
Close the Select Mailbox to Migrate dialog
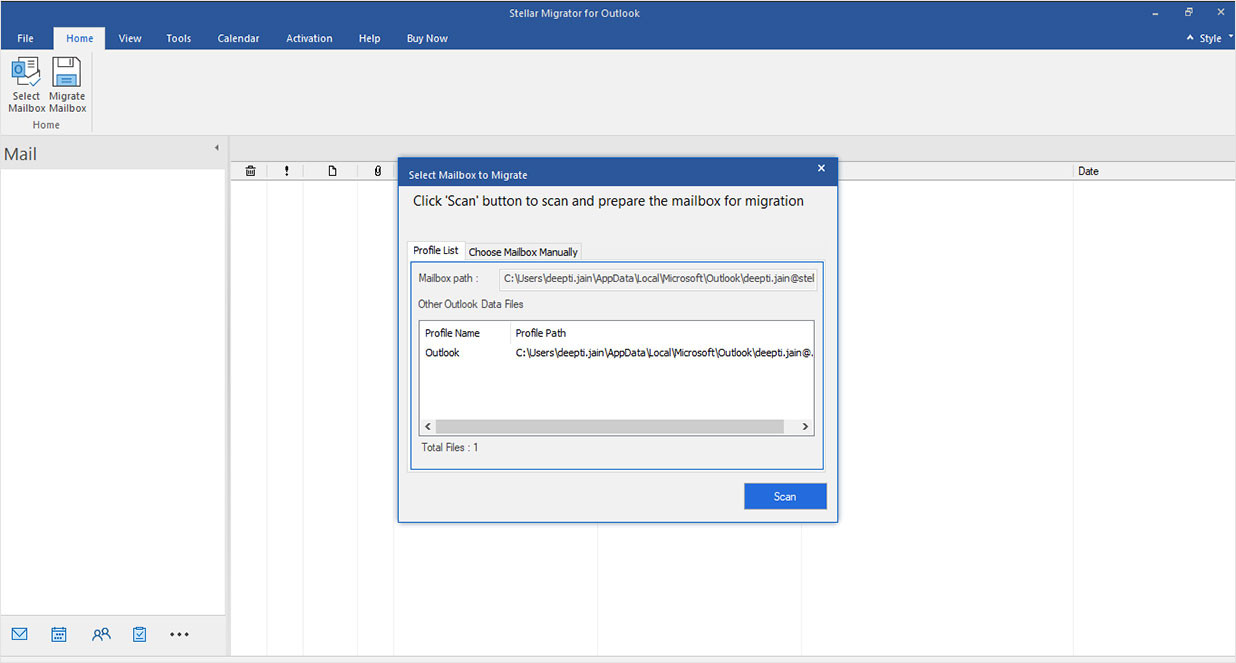821,169
